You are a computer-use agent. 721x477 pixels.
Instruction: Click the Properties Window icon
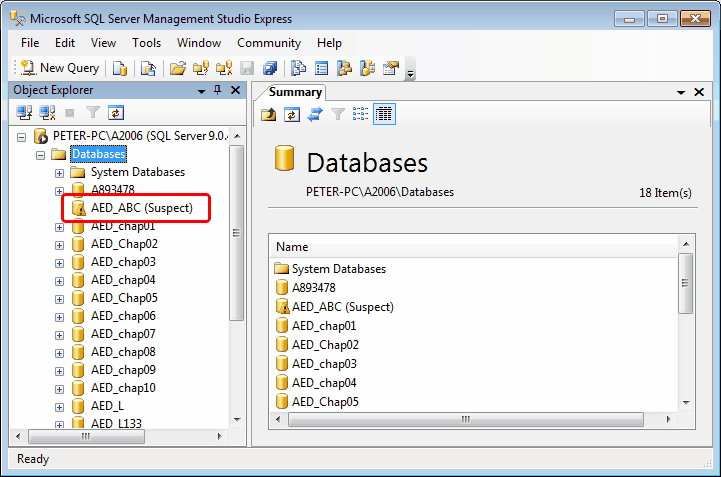(x=391, y=69)
